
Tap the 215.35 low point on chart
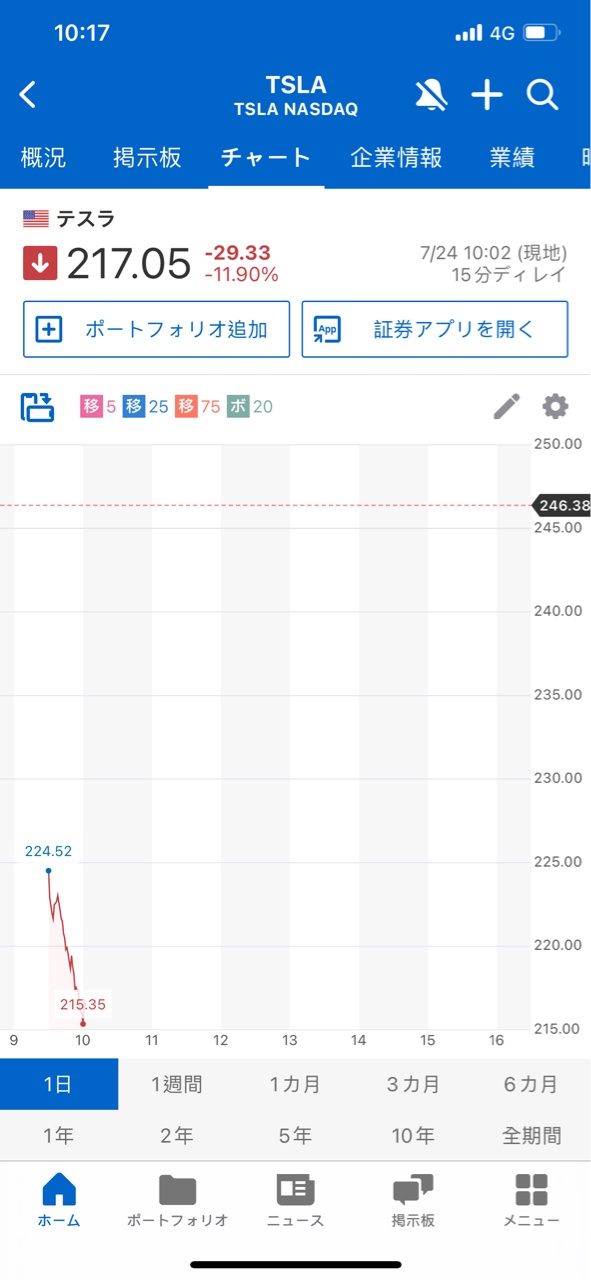coord(83,1022)
